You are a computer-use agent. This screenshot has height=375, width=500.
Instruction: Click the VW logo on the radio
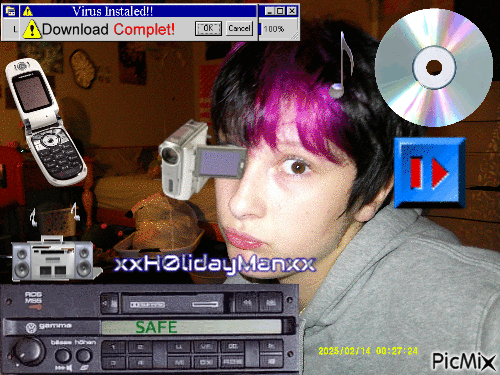(x=31, y=328)
